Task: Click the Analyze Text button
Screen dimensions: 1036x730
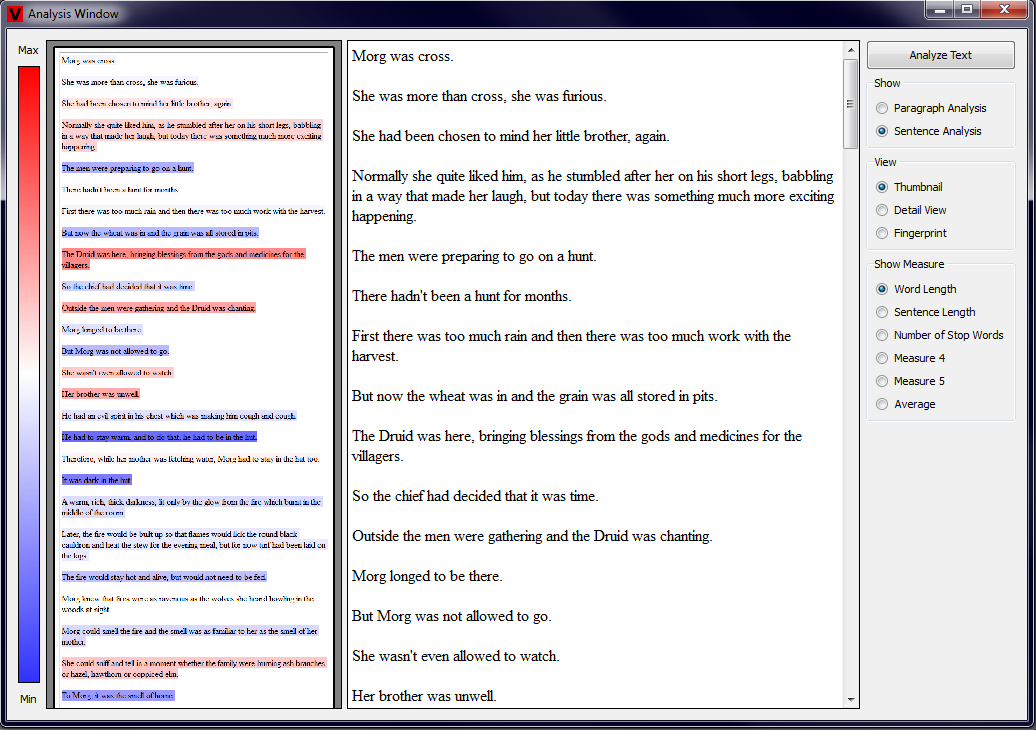Action: [x=940, y=55]
